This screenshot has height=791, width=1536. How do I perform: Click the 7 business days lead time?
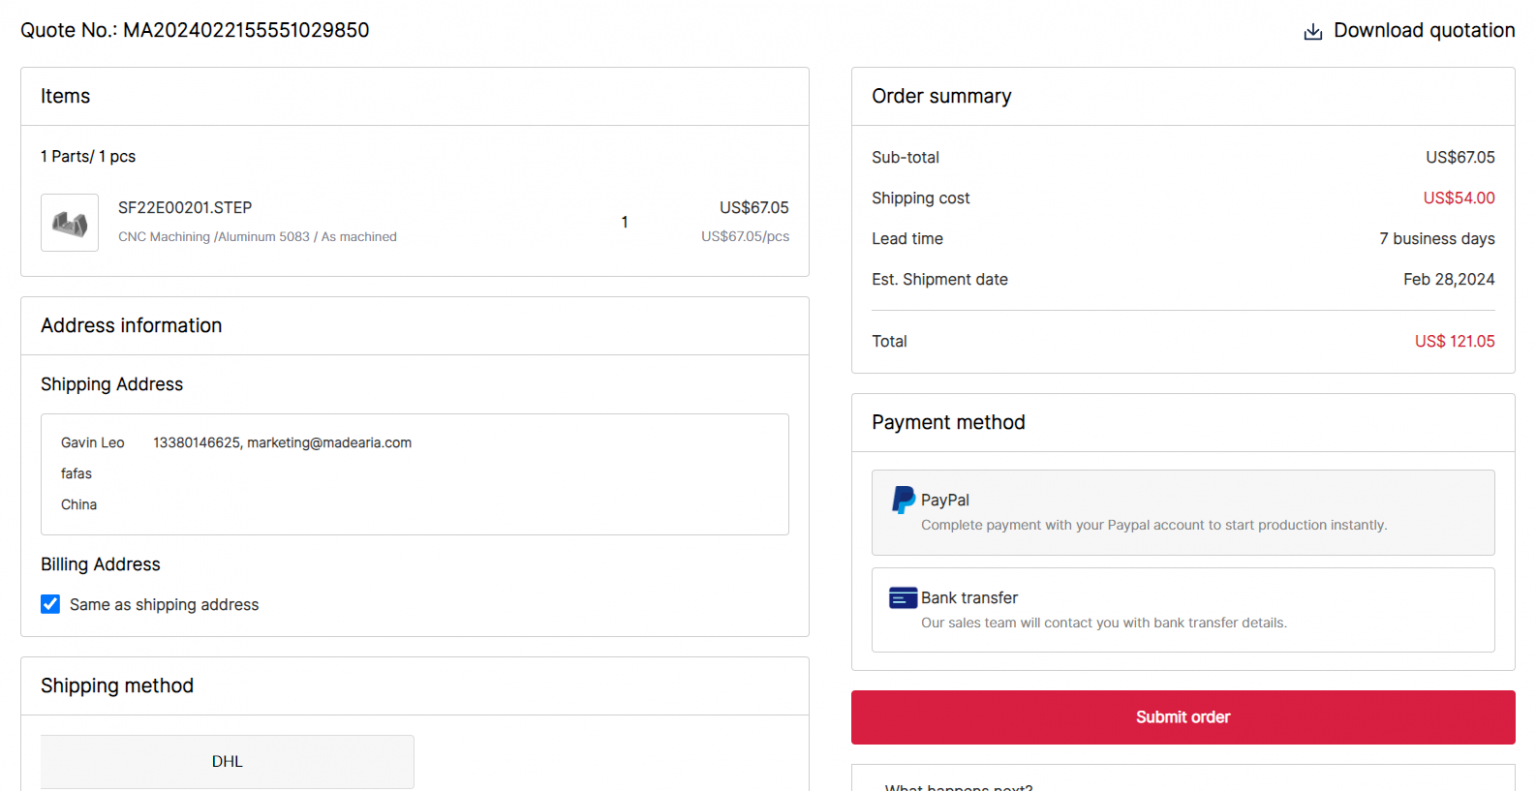1436,239
